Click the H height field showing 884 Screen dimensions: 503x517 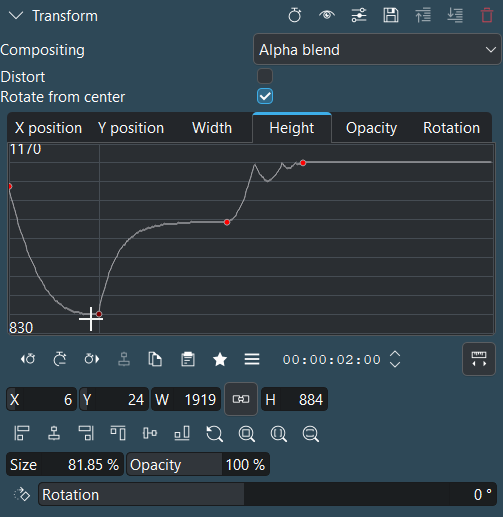click(294, 399)
